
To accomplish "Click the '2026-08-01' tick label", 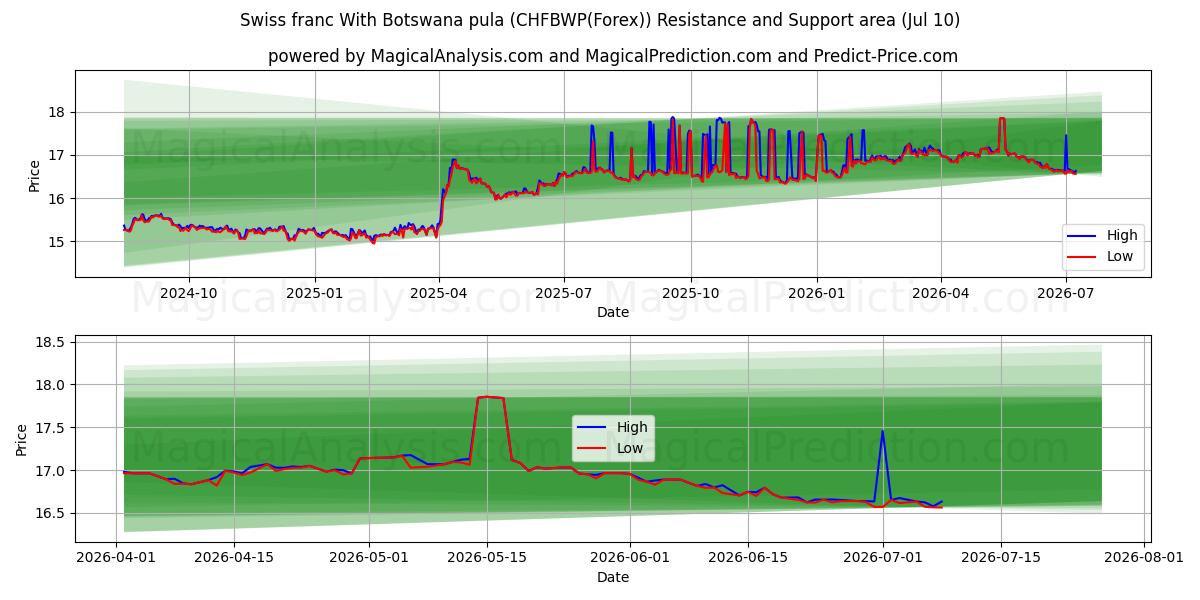I will tap(1144, 557).
